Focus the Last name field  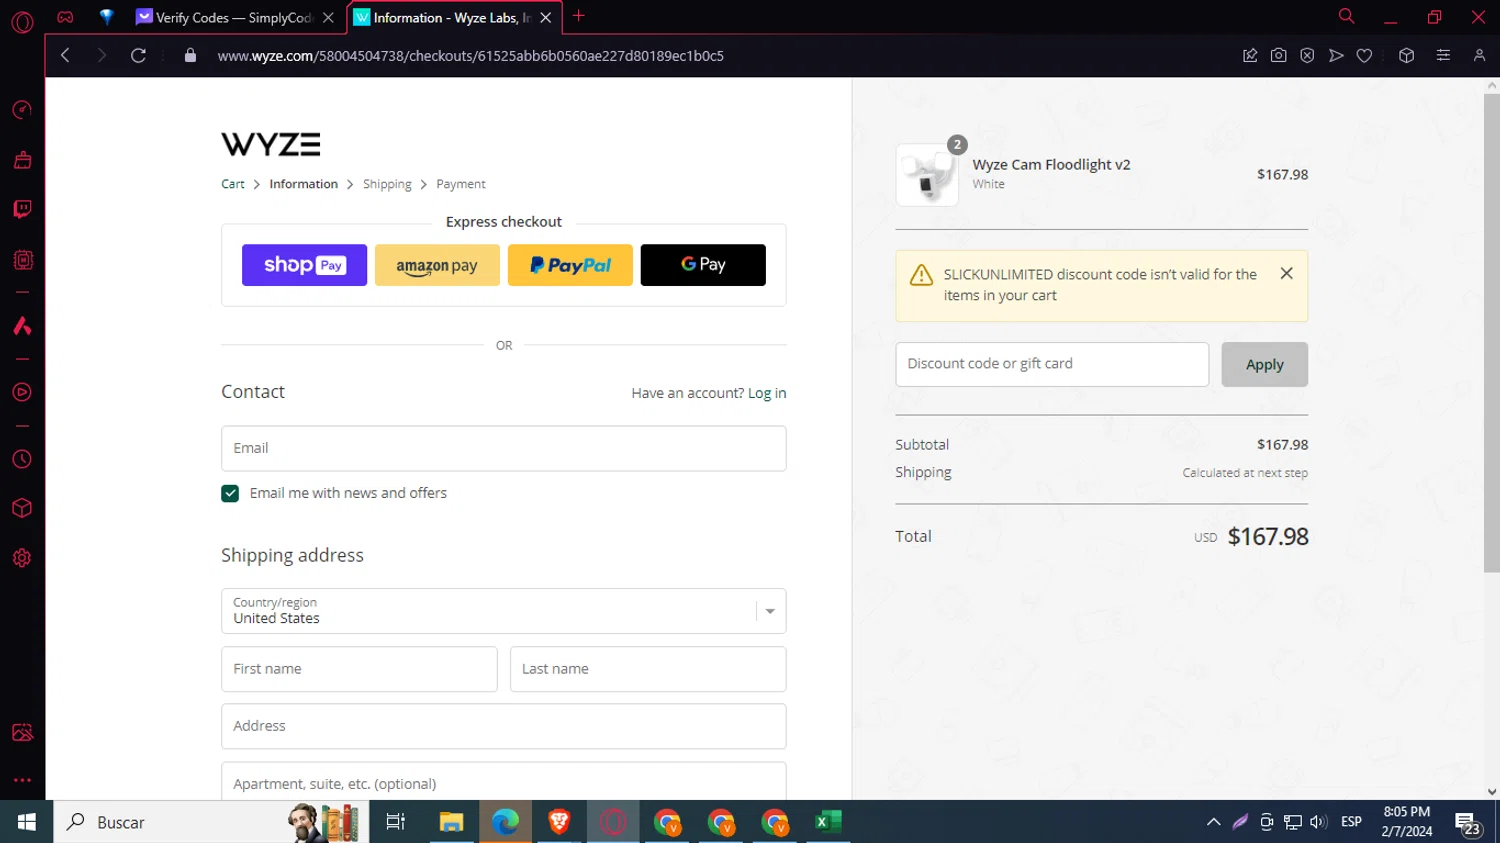pos(648,669)
